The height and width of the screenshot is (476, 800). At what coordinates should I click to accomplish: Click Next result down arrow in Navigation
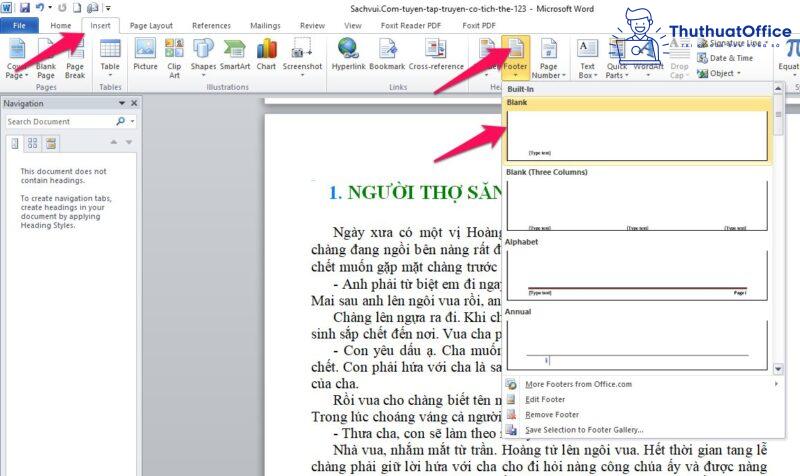click(x=129, y=142)
